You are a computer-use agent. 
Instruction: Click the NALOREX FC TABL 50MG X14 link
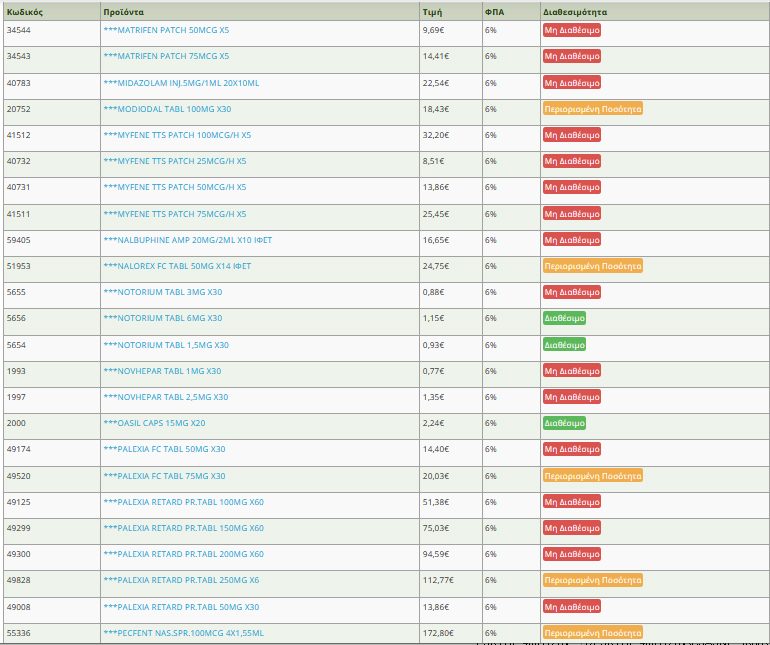tap(177, 266)
